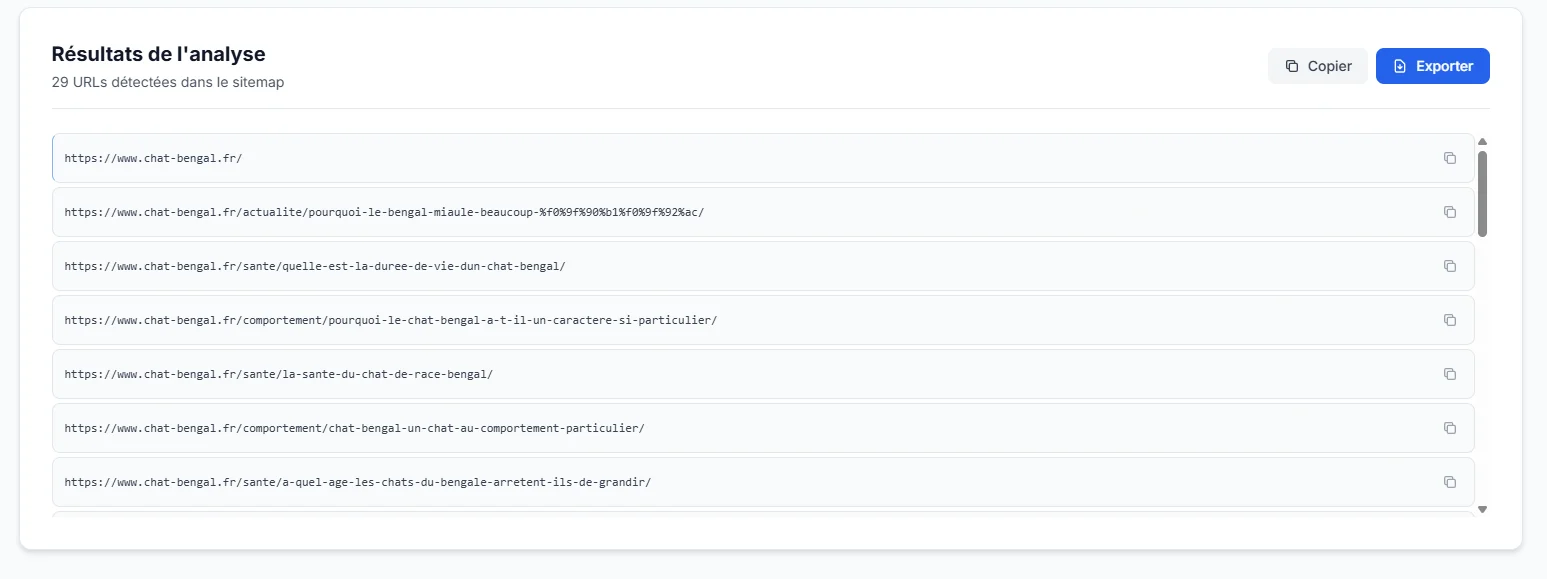Click copy icon for pourquoi-le-bengal-miaule-beaucoup URL
This screenshot has height=579, width=1547.
coord(1449,212)
